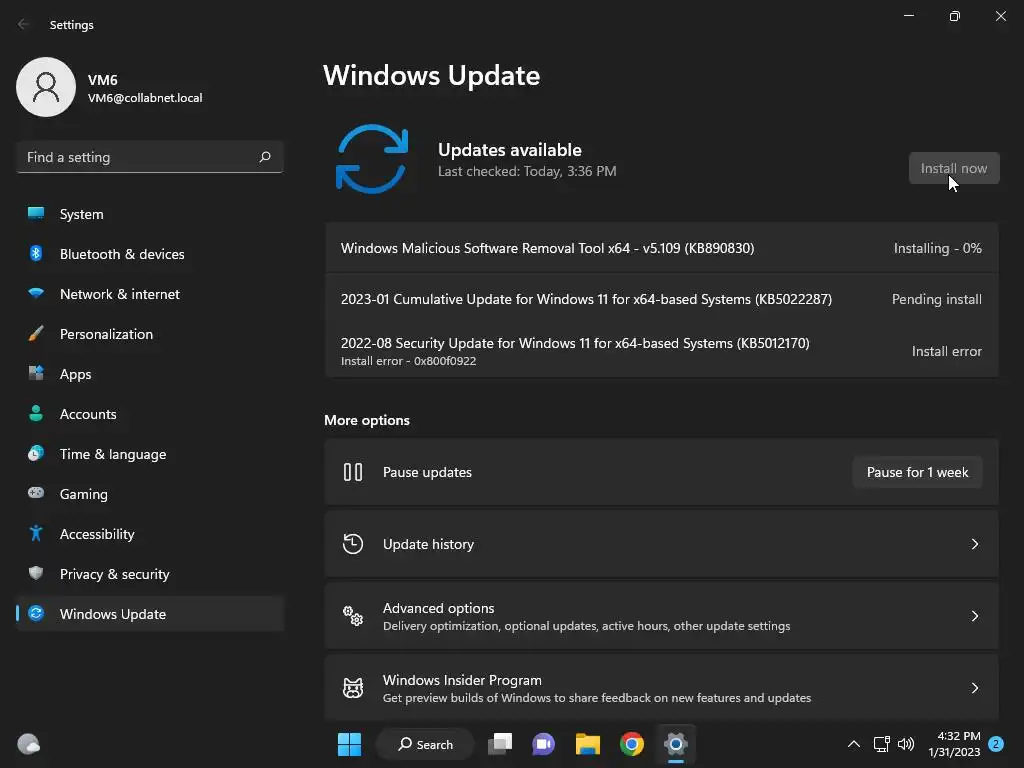Viewport: 1024px width, 768px height.
Task: Click the pause bars icon beside Pause updates
Action: pos(353,472)
